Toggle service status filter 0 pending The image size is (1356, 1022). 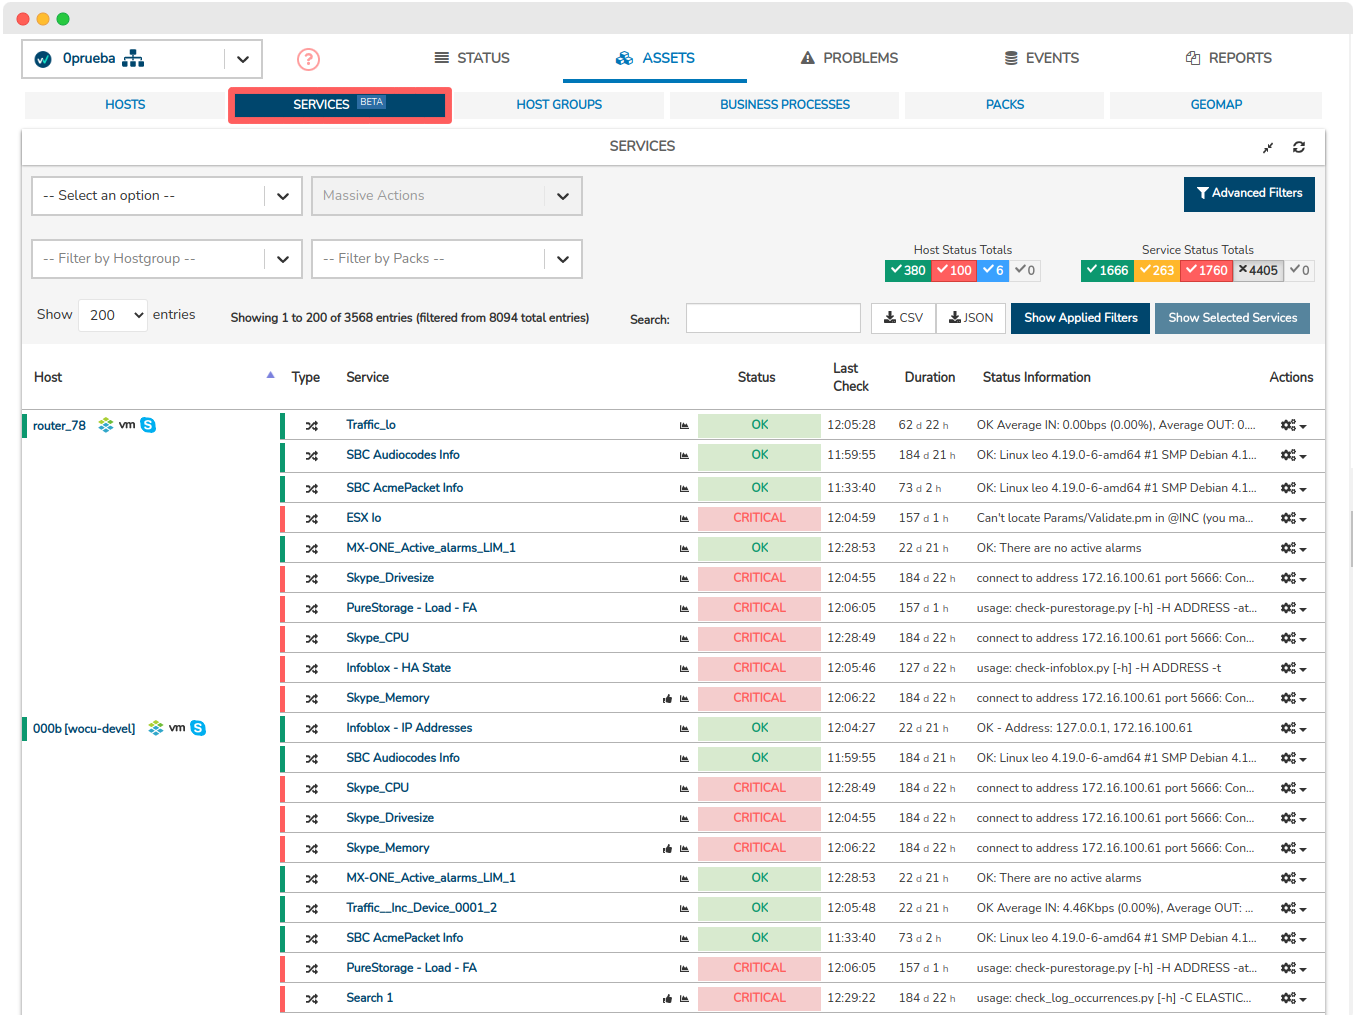(x=1299, y=271)
